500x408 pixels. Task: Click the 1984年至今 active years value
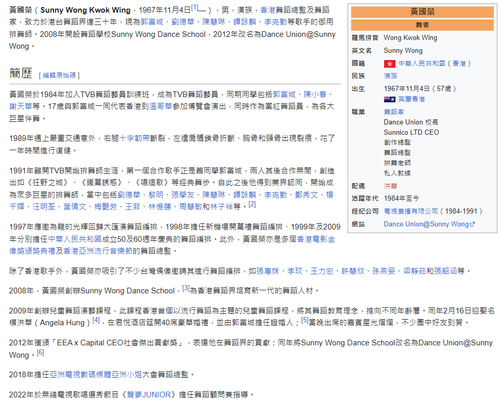(x=401, y=199)
